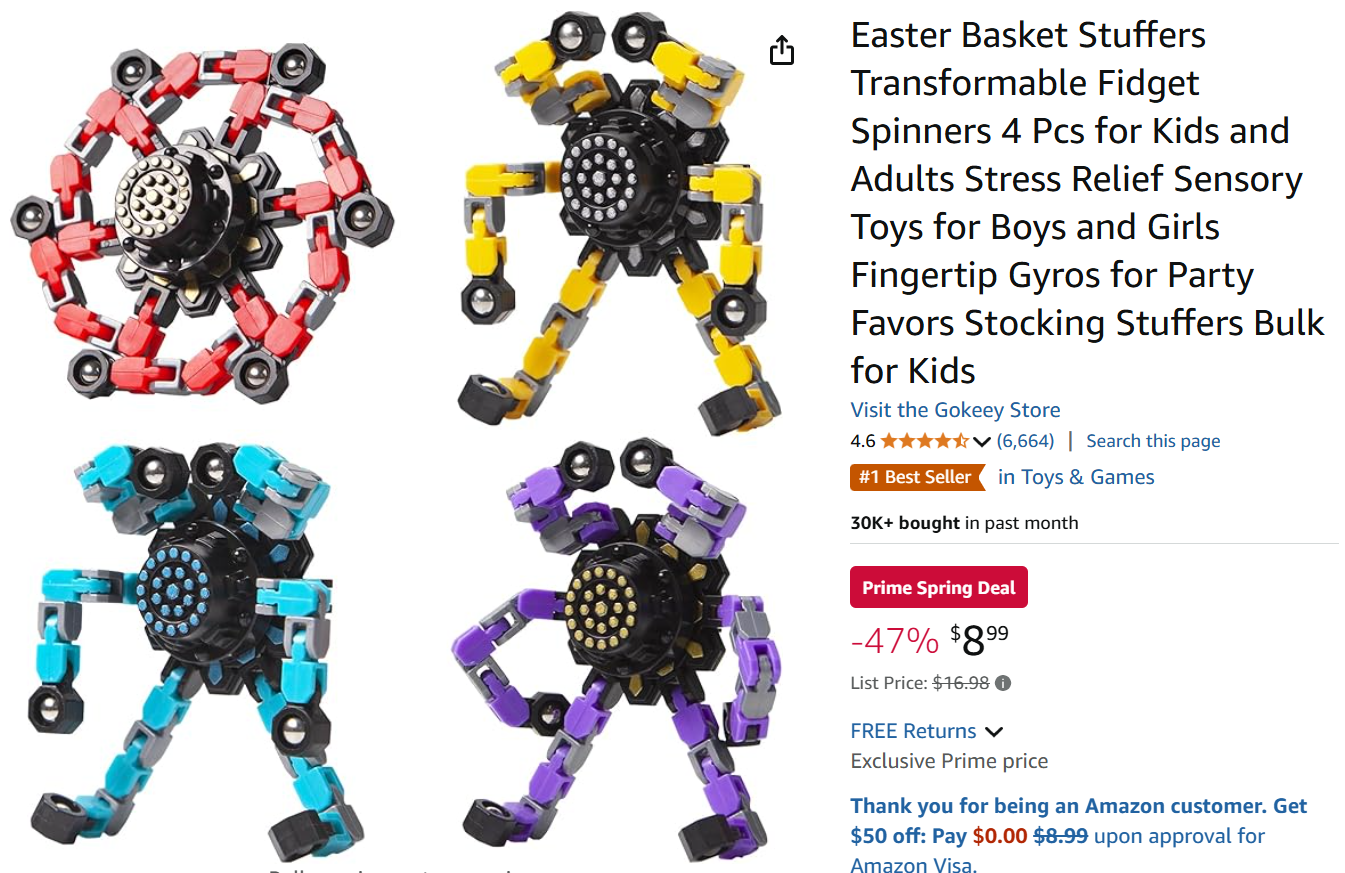Click Search this page link
Image resolution: width=1345 pixels, height=873 pixels.
[x=1153, y=441]
